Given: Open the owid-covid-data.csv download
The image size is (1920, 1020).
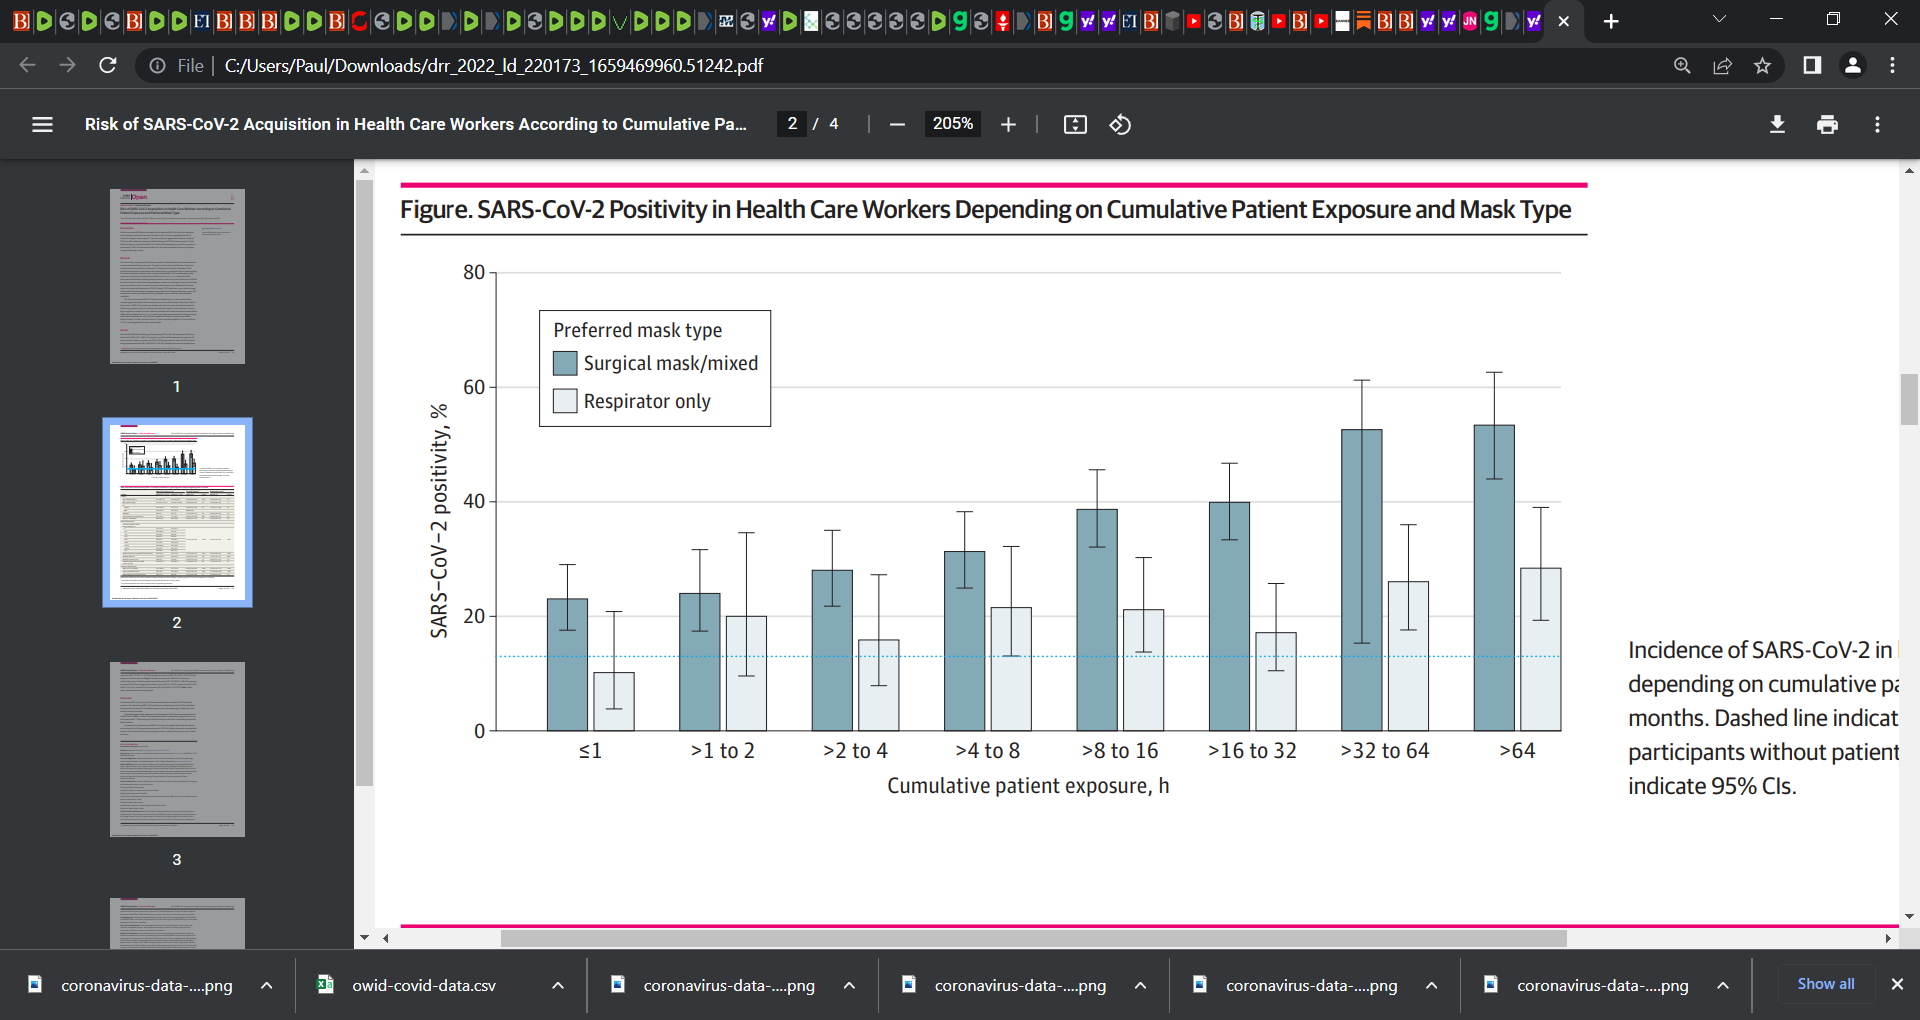Looking at the screenshot, I should 424,985.
